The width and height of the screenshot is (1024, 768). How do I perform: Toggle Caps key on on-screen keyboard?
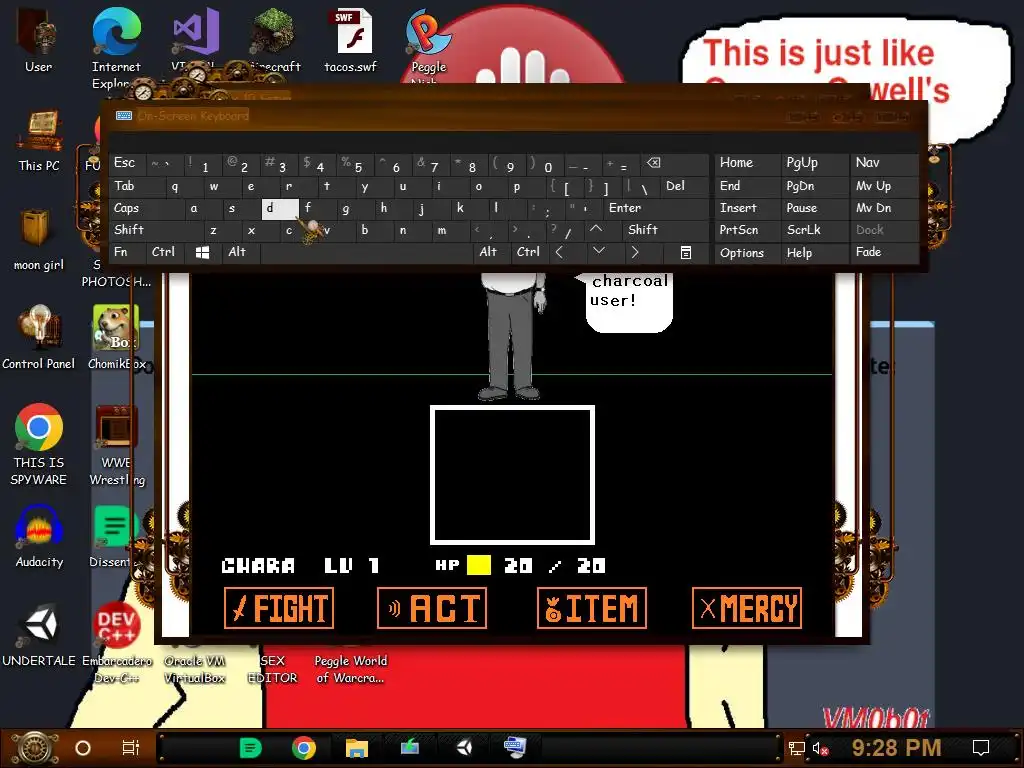(147, 208)
